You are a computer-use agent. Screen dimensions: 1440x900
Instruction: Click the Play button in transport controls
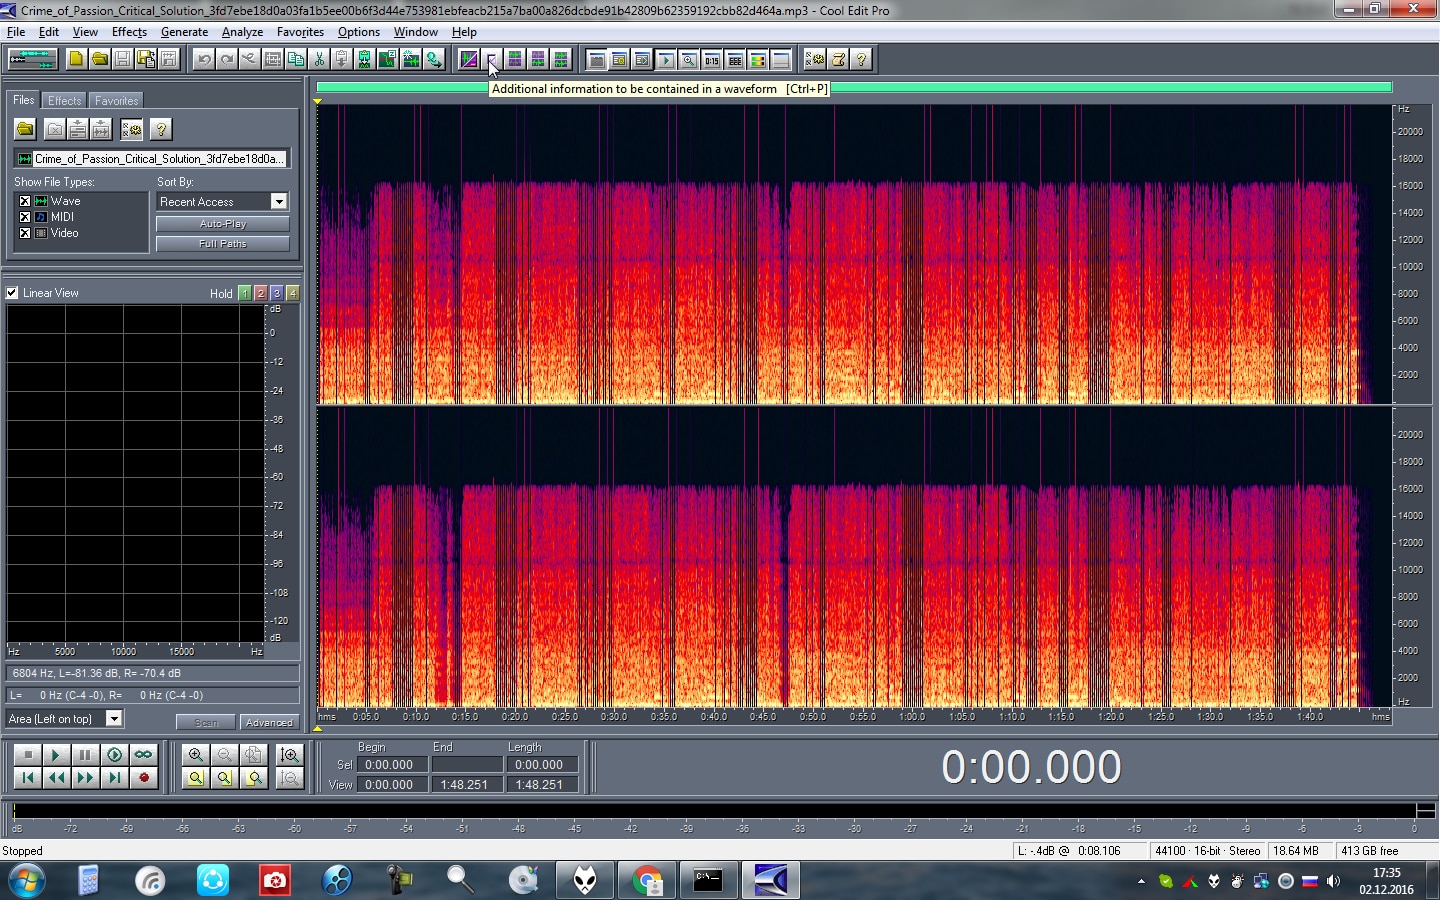(56, 755)
